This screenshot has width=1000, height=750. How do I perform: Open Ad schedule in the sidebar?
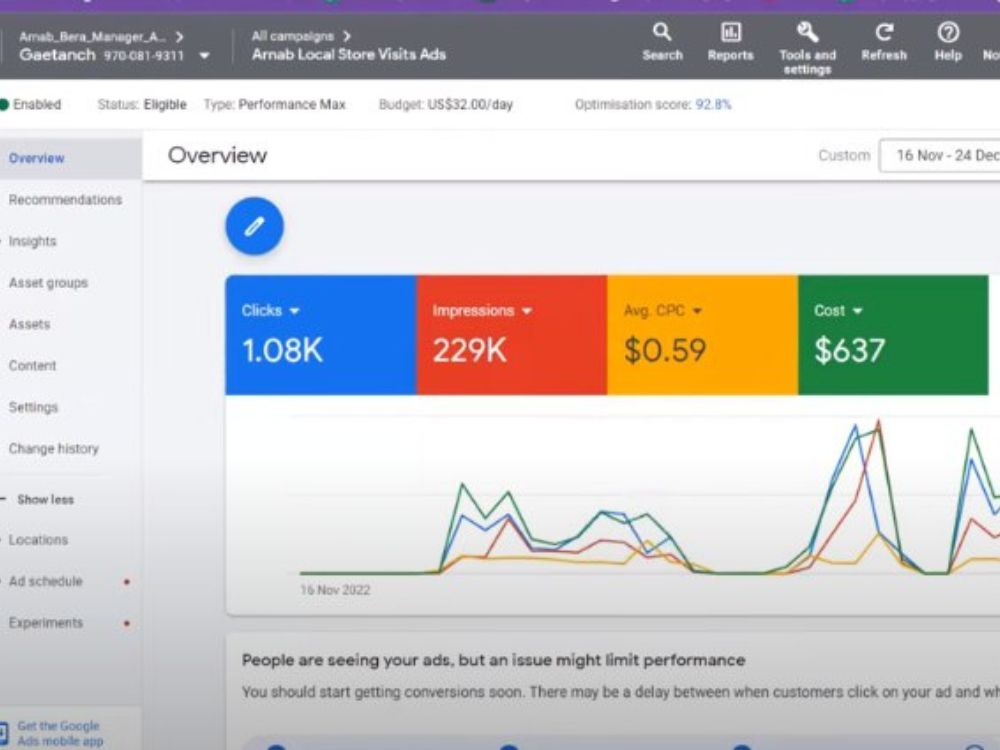click(x=46, y=581)
